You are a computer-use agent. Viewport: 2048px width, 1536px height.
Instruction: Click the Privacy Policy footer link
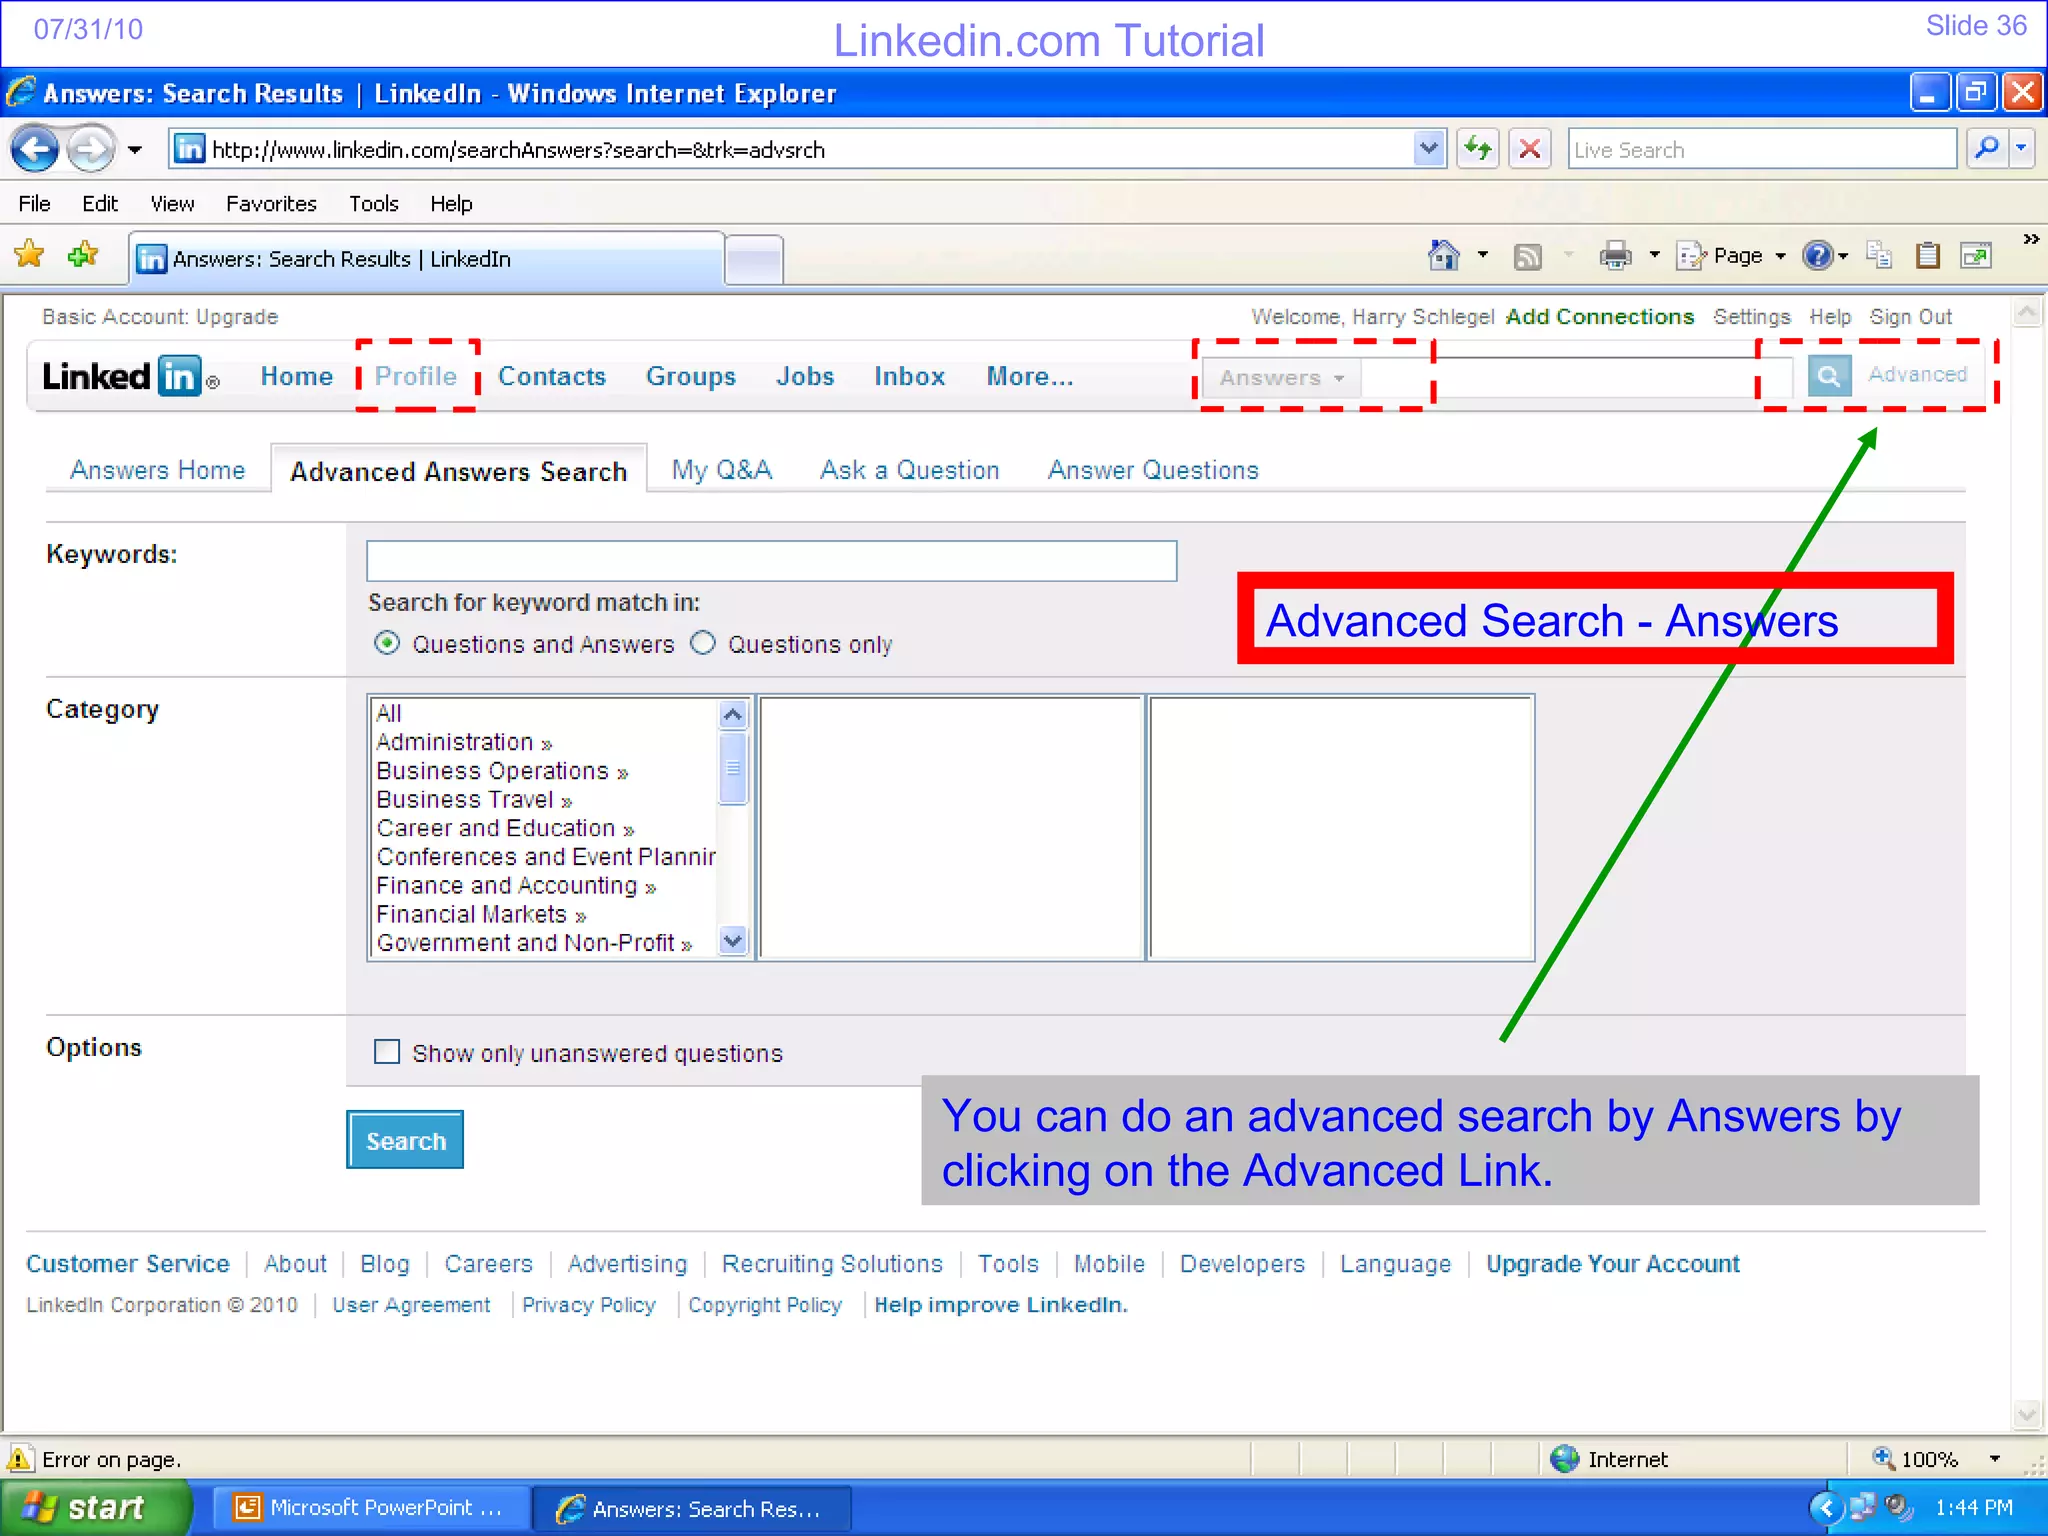[588, 1305]
